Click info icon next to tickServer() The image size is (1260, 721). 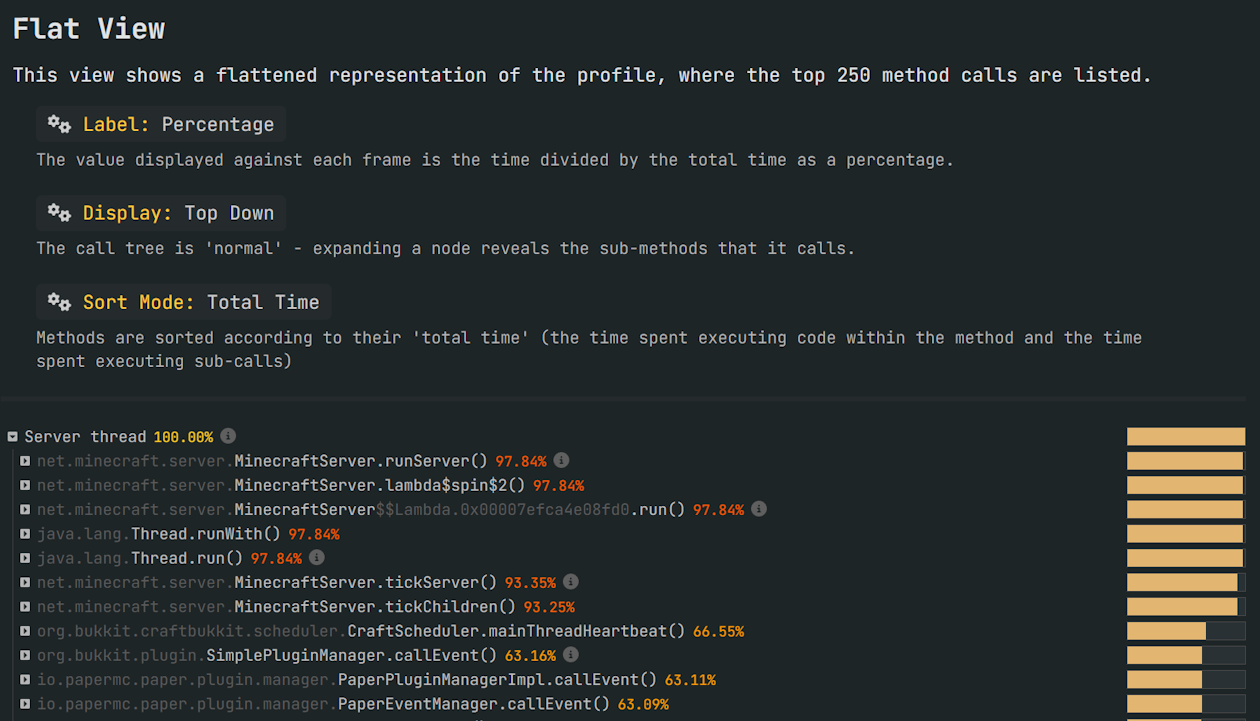571,582
